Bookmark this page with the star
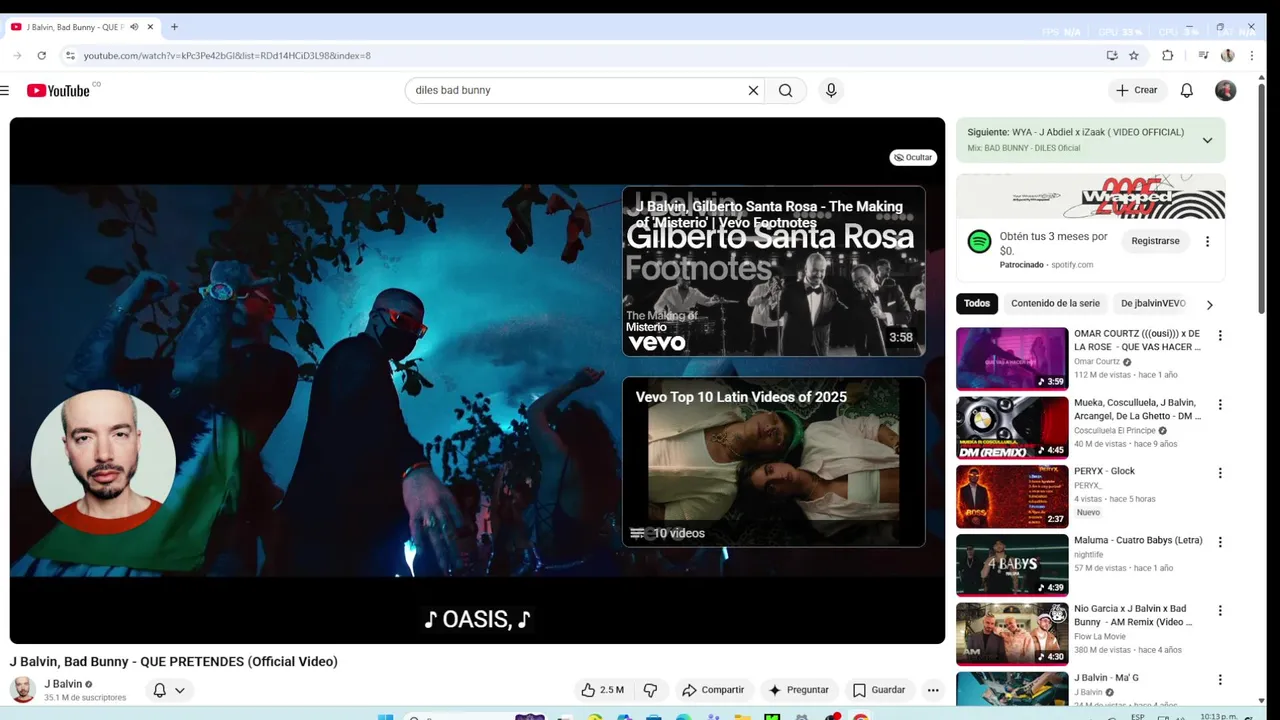The image size is (1280, 720). click(x=1134, y=56)
